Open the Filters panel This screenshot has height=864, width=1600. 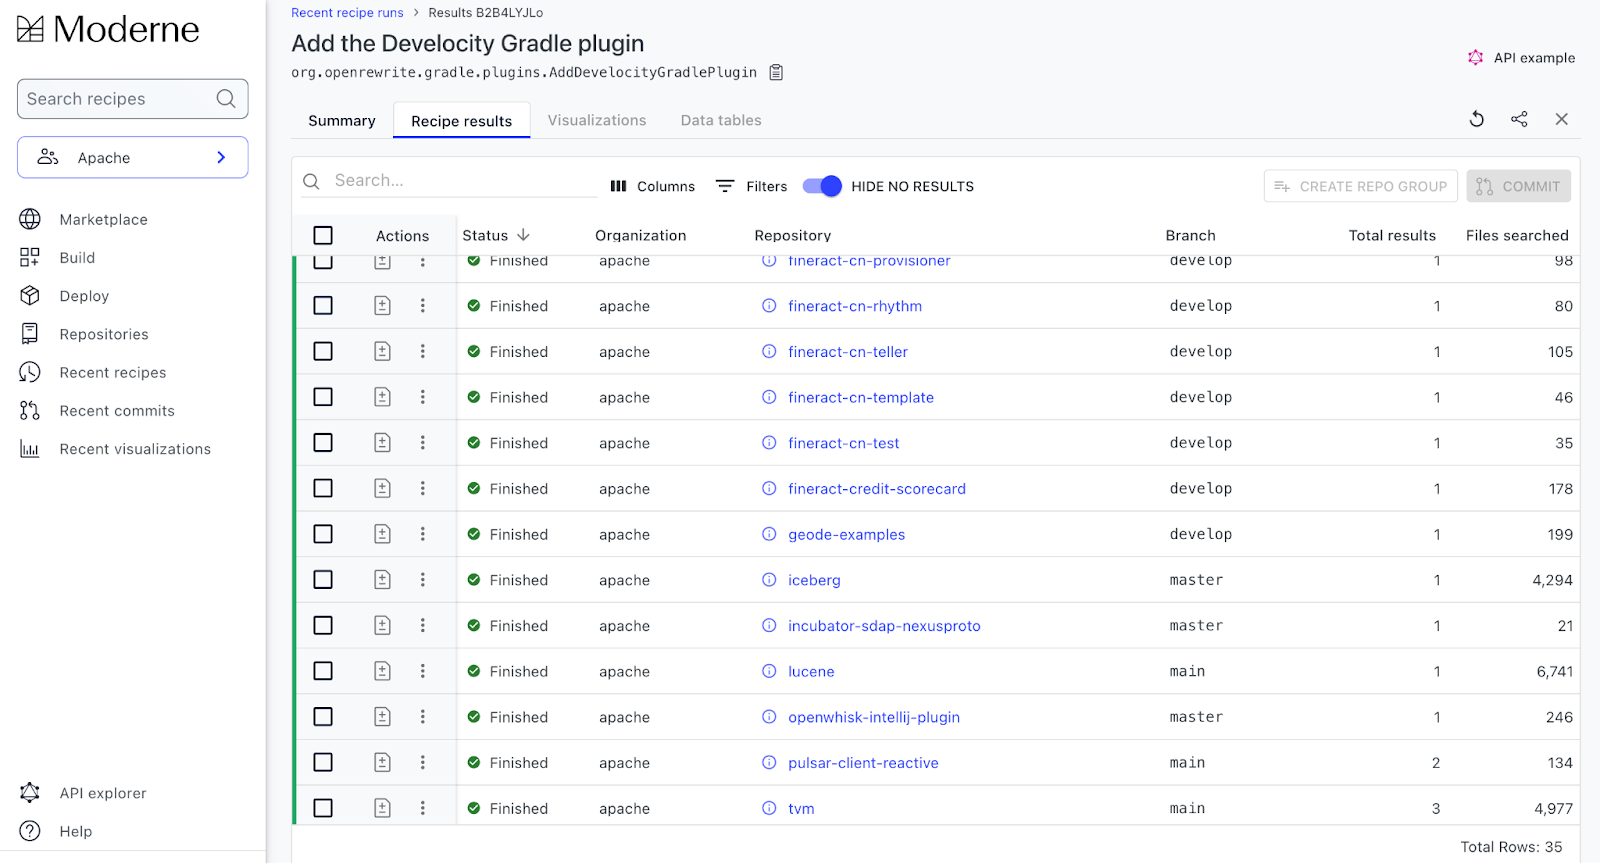(751, 186)
